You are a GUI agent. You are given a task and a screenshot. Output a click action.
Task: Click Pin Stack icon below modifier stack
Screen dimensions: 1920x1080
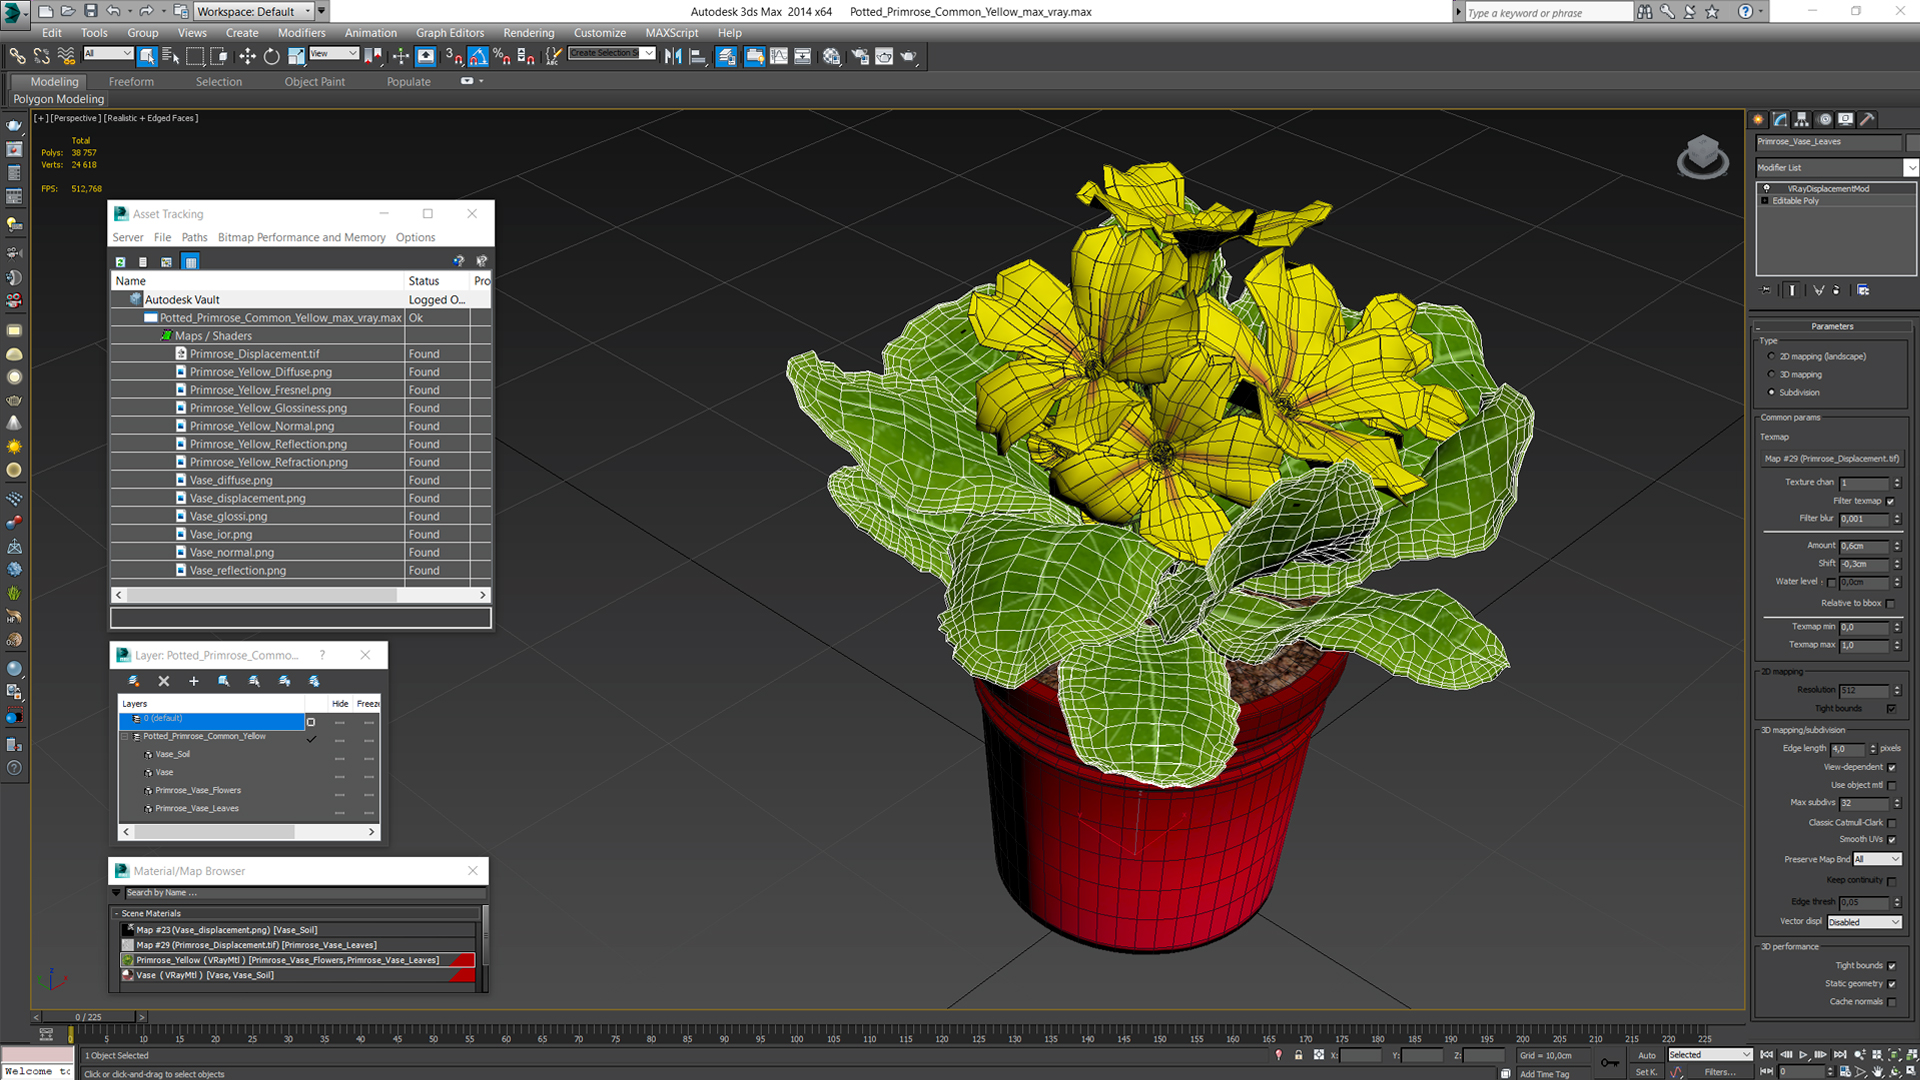click(1766, 290)
